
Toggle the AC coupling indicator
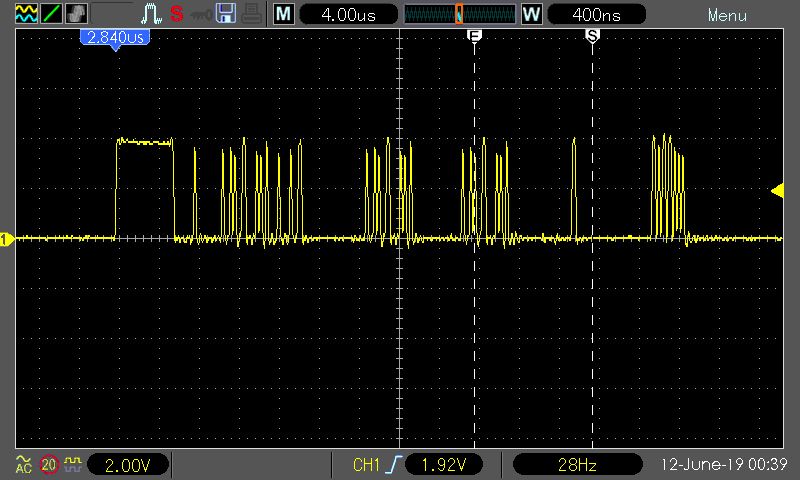24,465
